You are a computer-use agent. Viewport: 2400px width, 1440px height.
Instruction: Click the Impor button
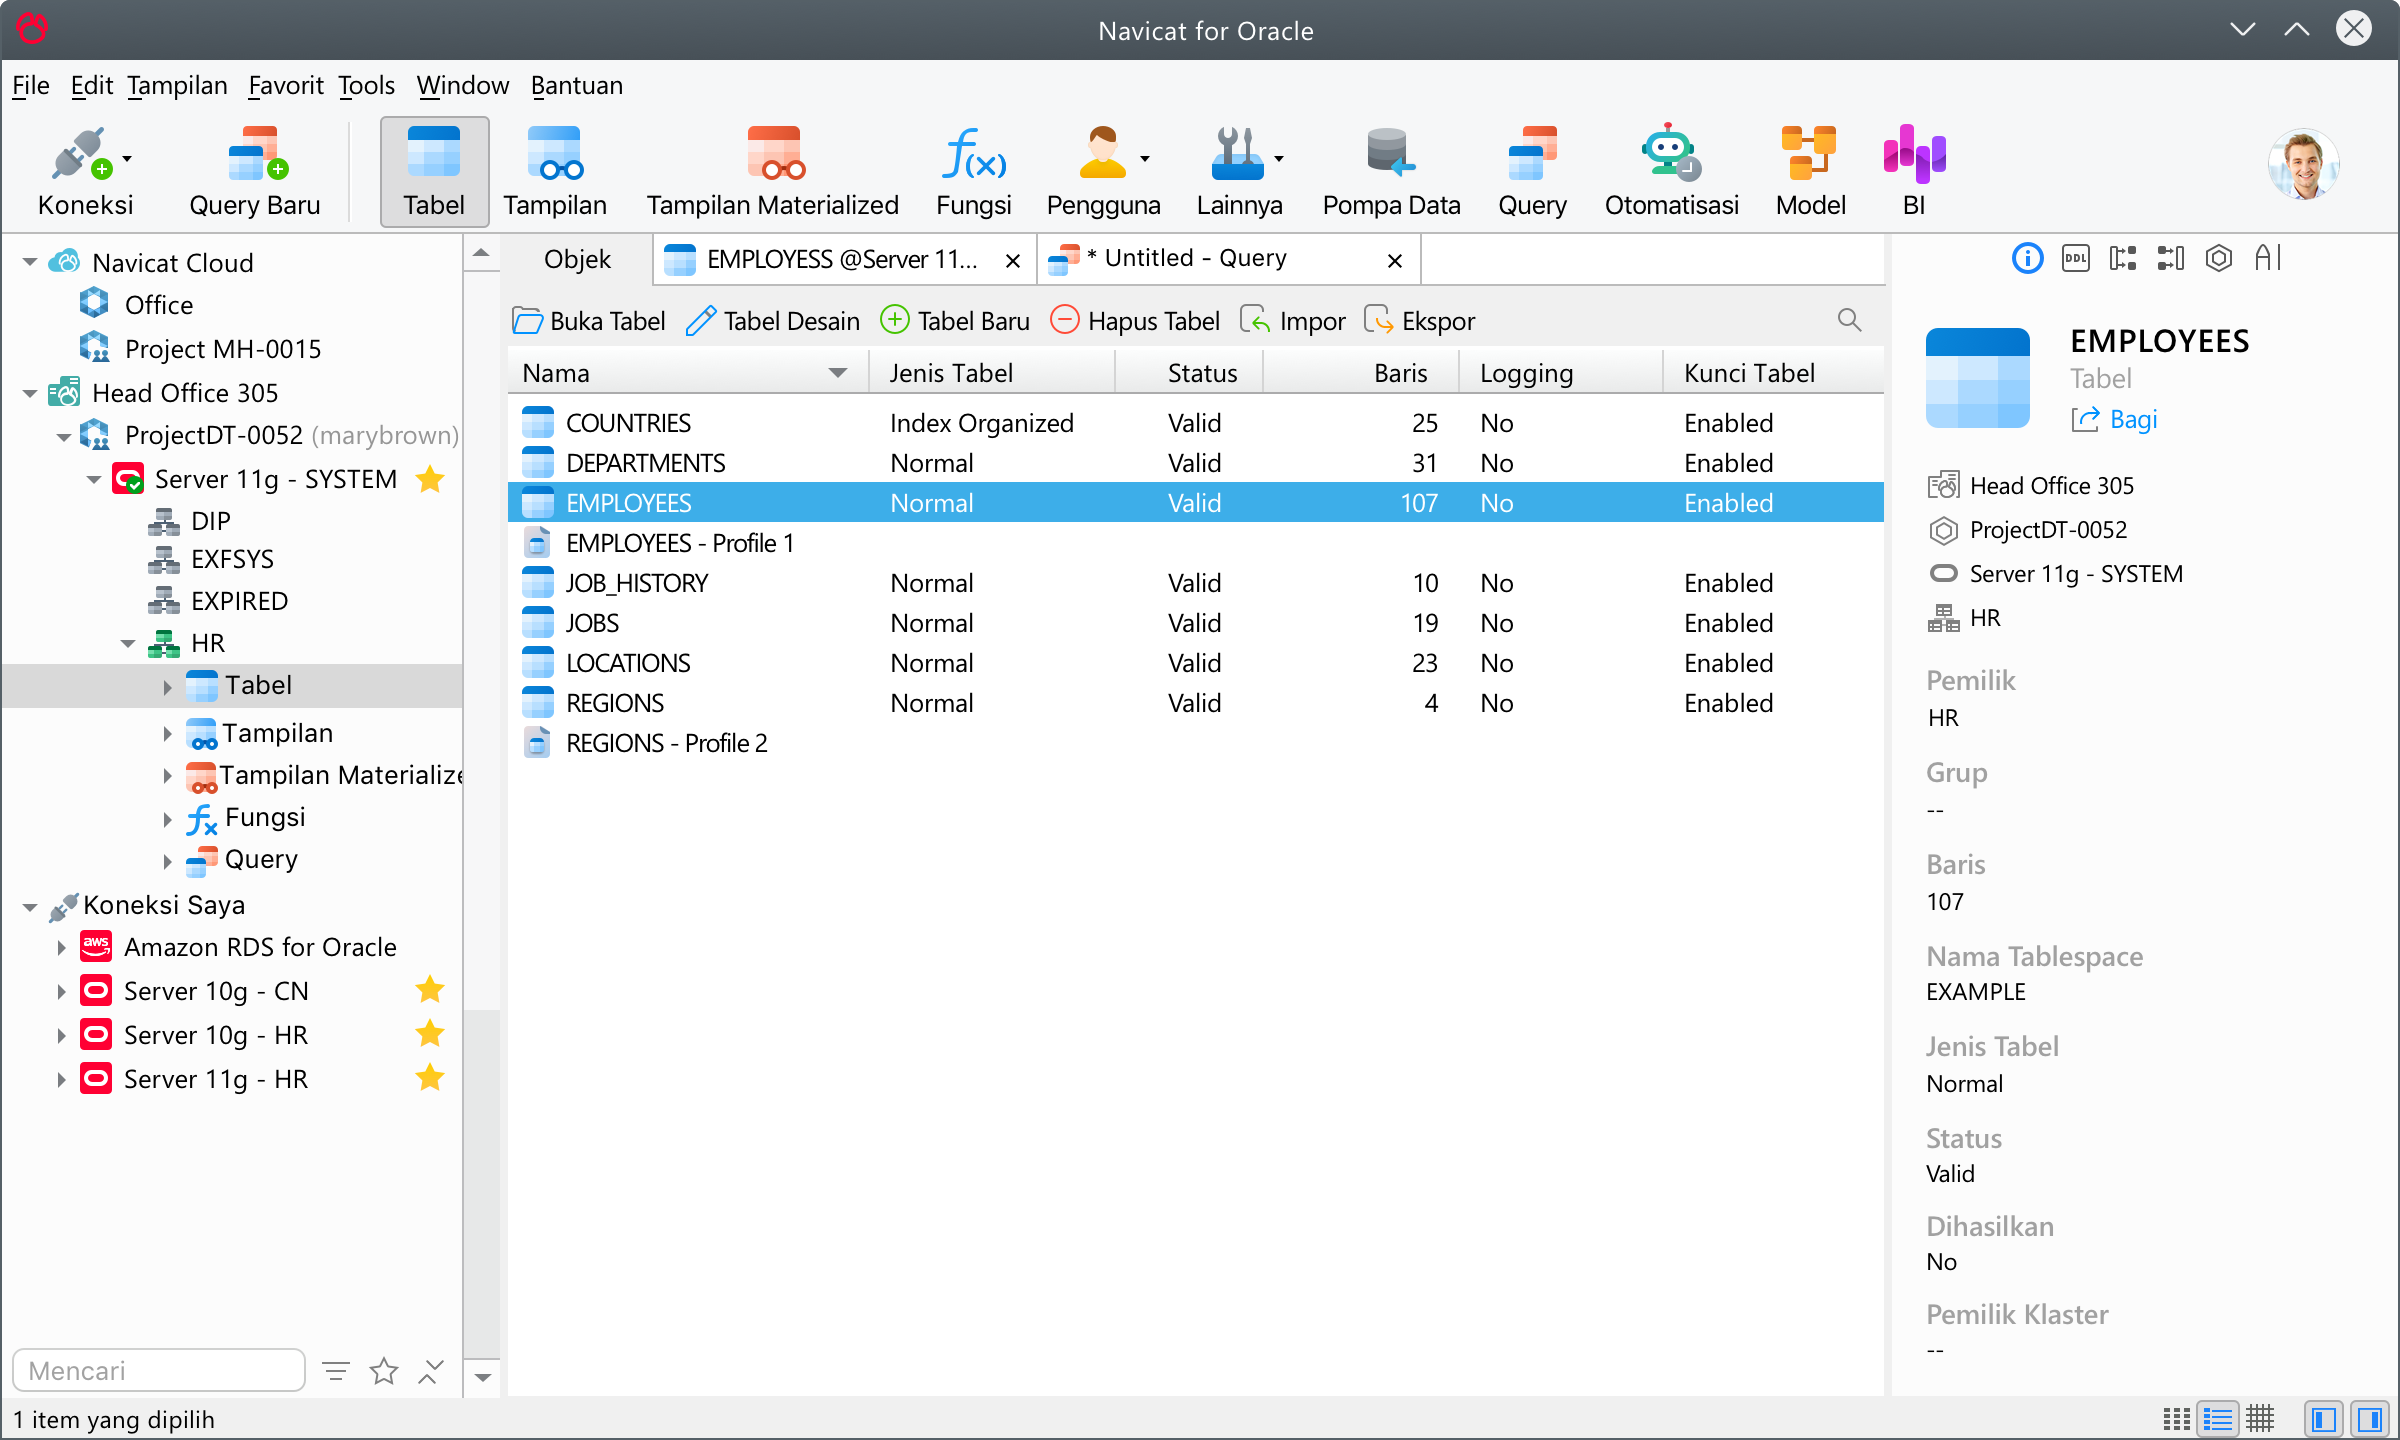coord(1293,321)
